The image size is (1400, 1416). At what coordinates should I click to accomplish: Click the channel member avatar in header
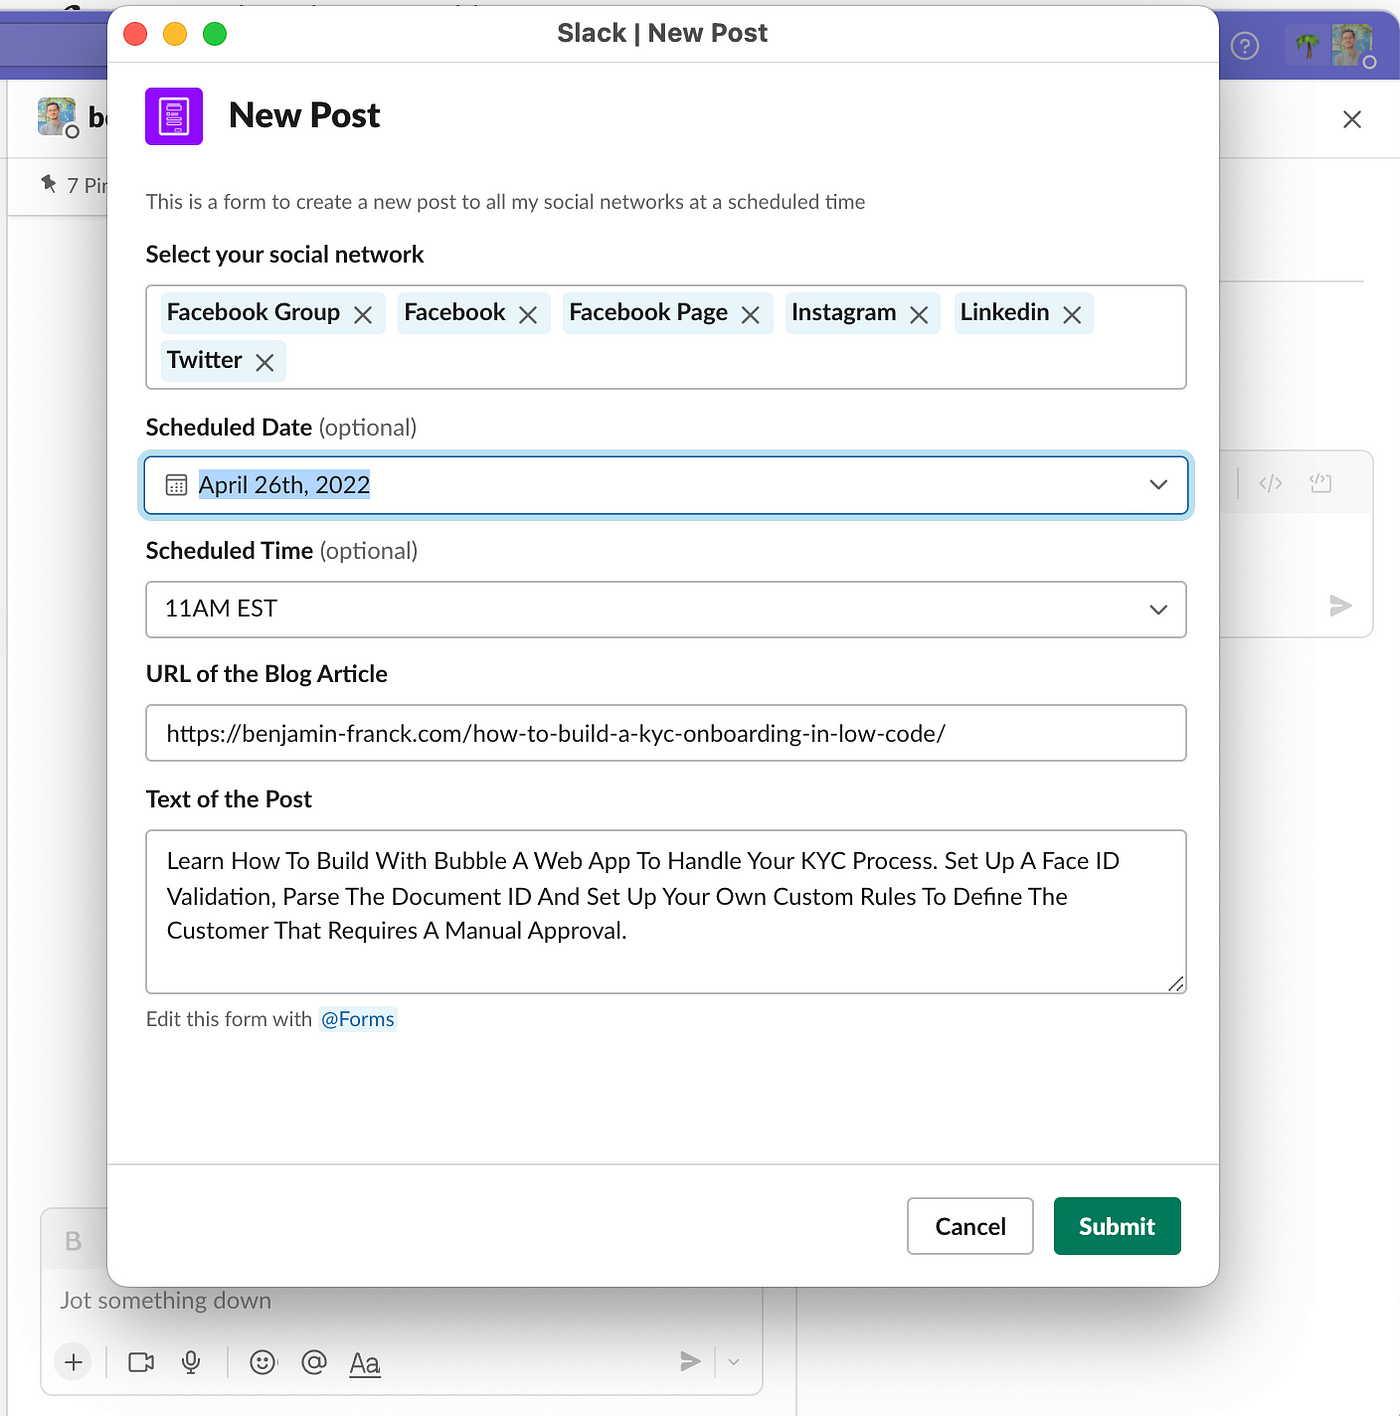click(x=57, y=117)
